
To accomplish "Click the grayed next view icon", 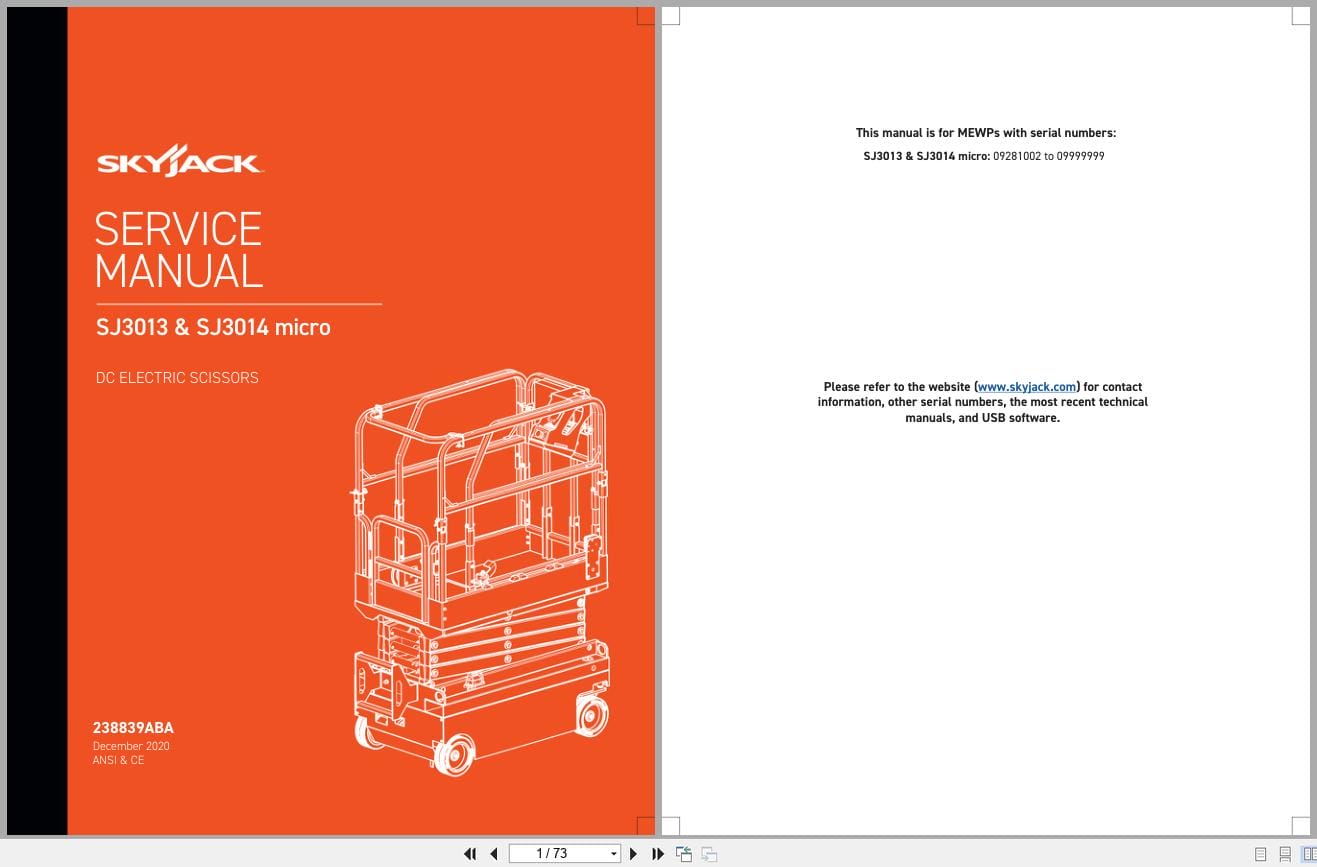I will point(708,854).
